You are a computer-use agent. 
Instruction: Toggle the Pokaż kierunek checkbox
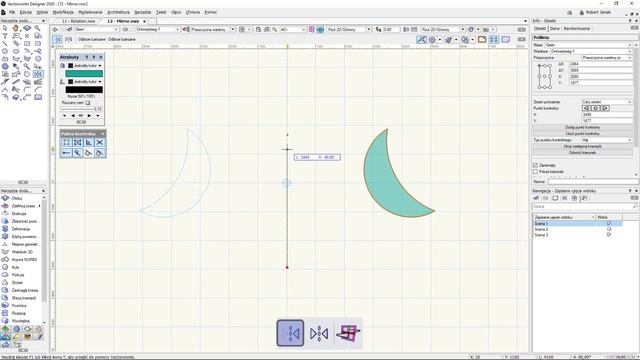coord(536,172)
